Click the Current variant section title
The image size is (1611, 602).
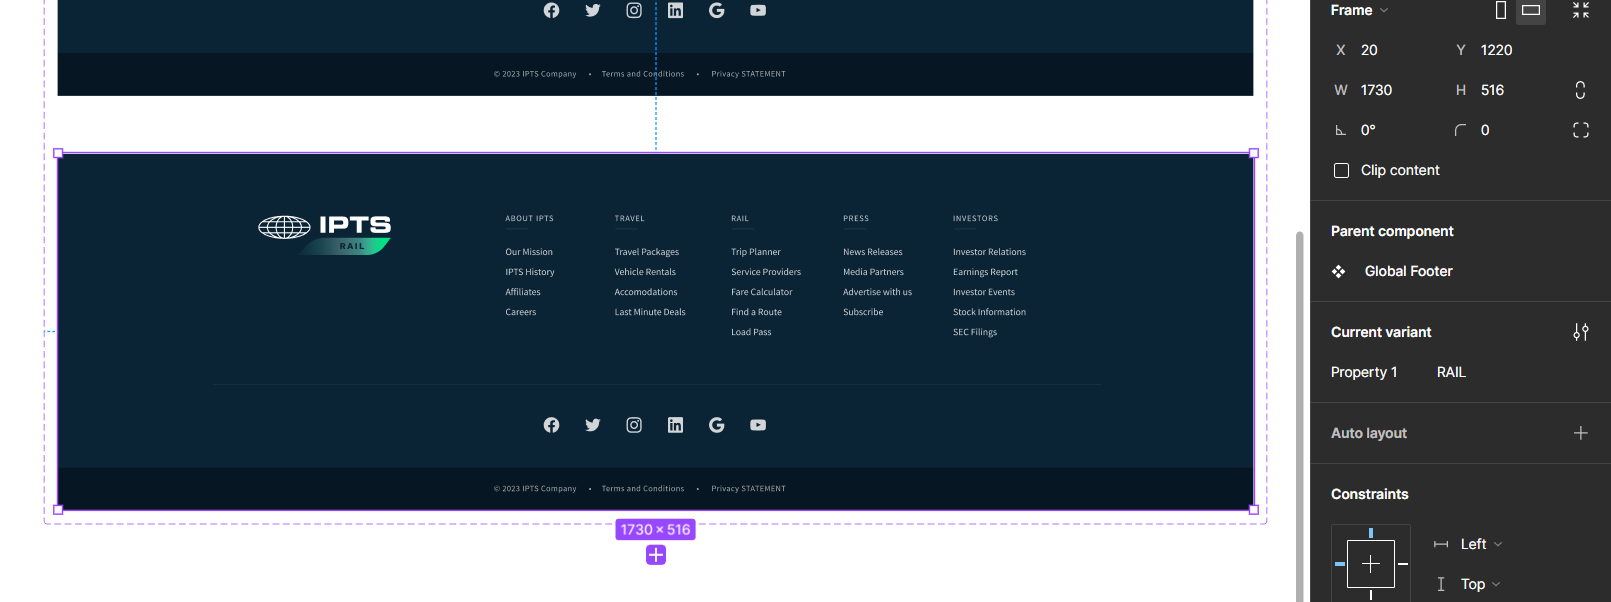[1381, 332]
